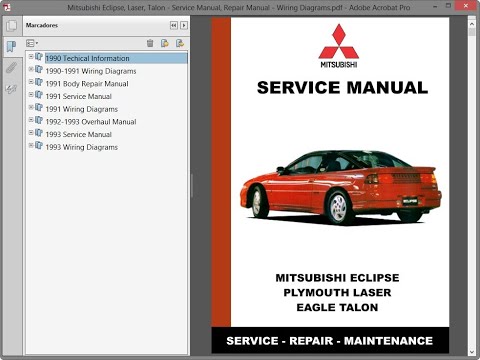480x360 pixels.
Task: Find the current bookmark icon
Action: [x=180, y=43]
